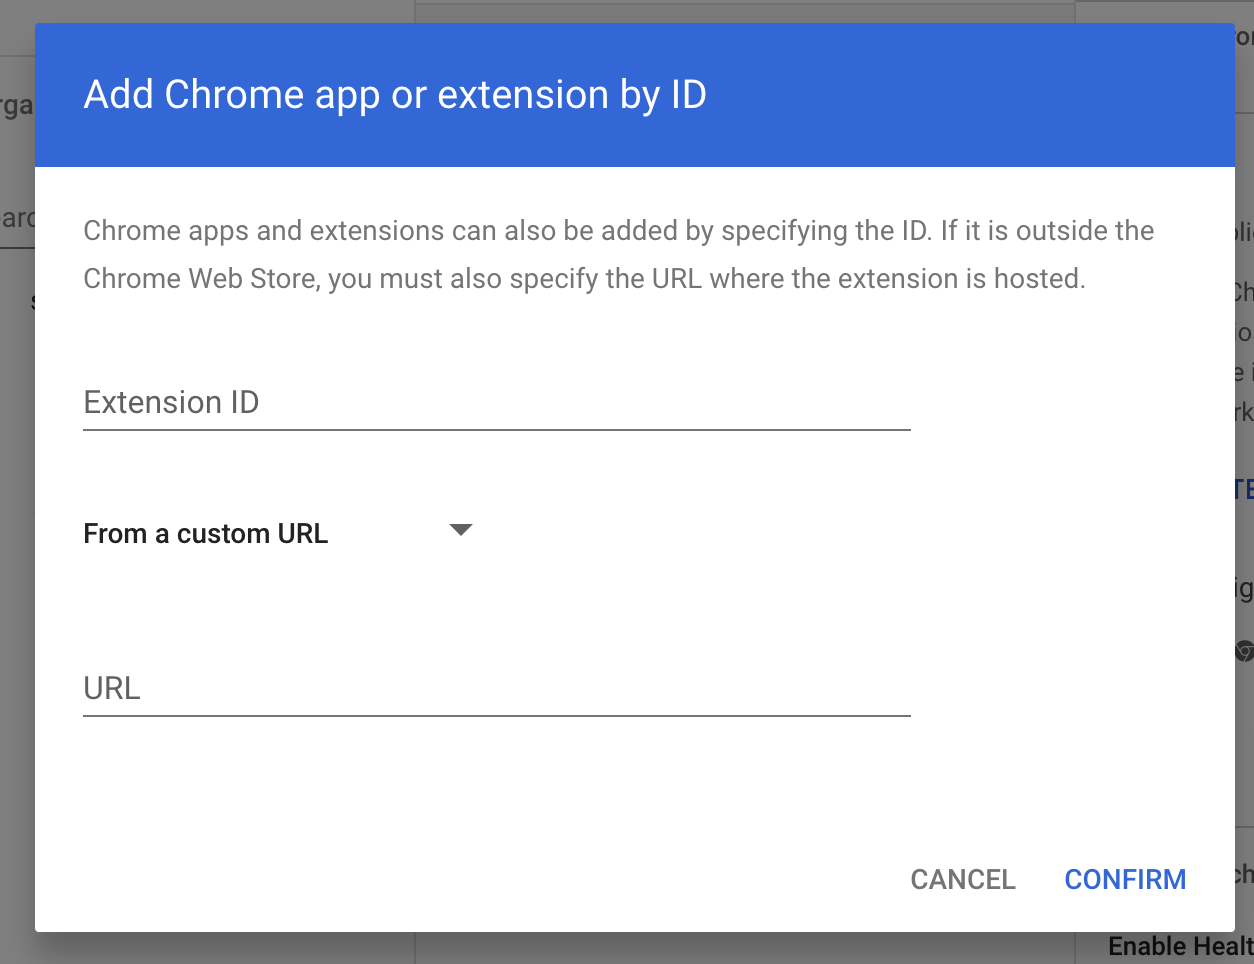Click the "Extension ID" placeholder label
Viewport: 1254px width, 964px height.
[171, 403]
